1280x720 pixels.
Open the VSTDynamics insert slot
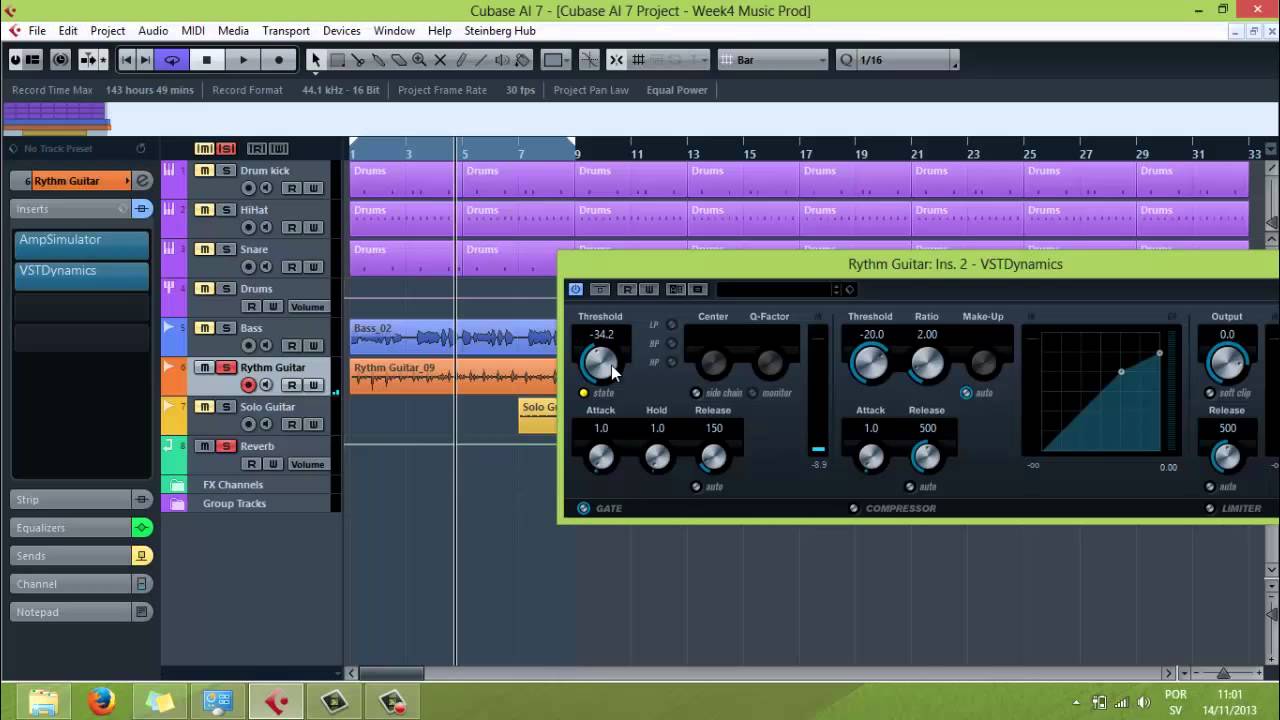(x=82, y=276)
